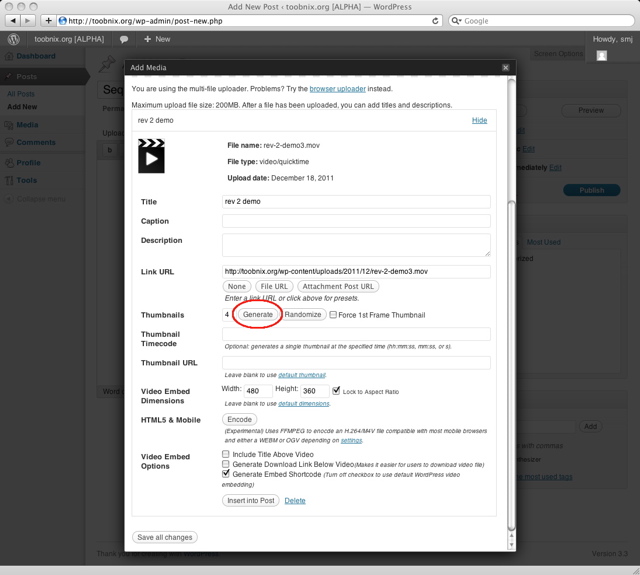Click the browser forward arrow button
Image resolution: width=640 pixels, height=575 pixels.
tap(27, 20)
